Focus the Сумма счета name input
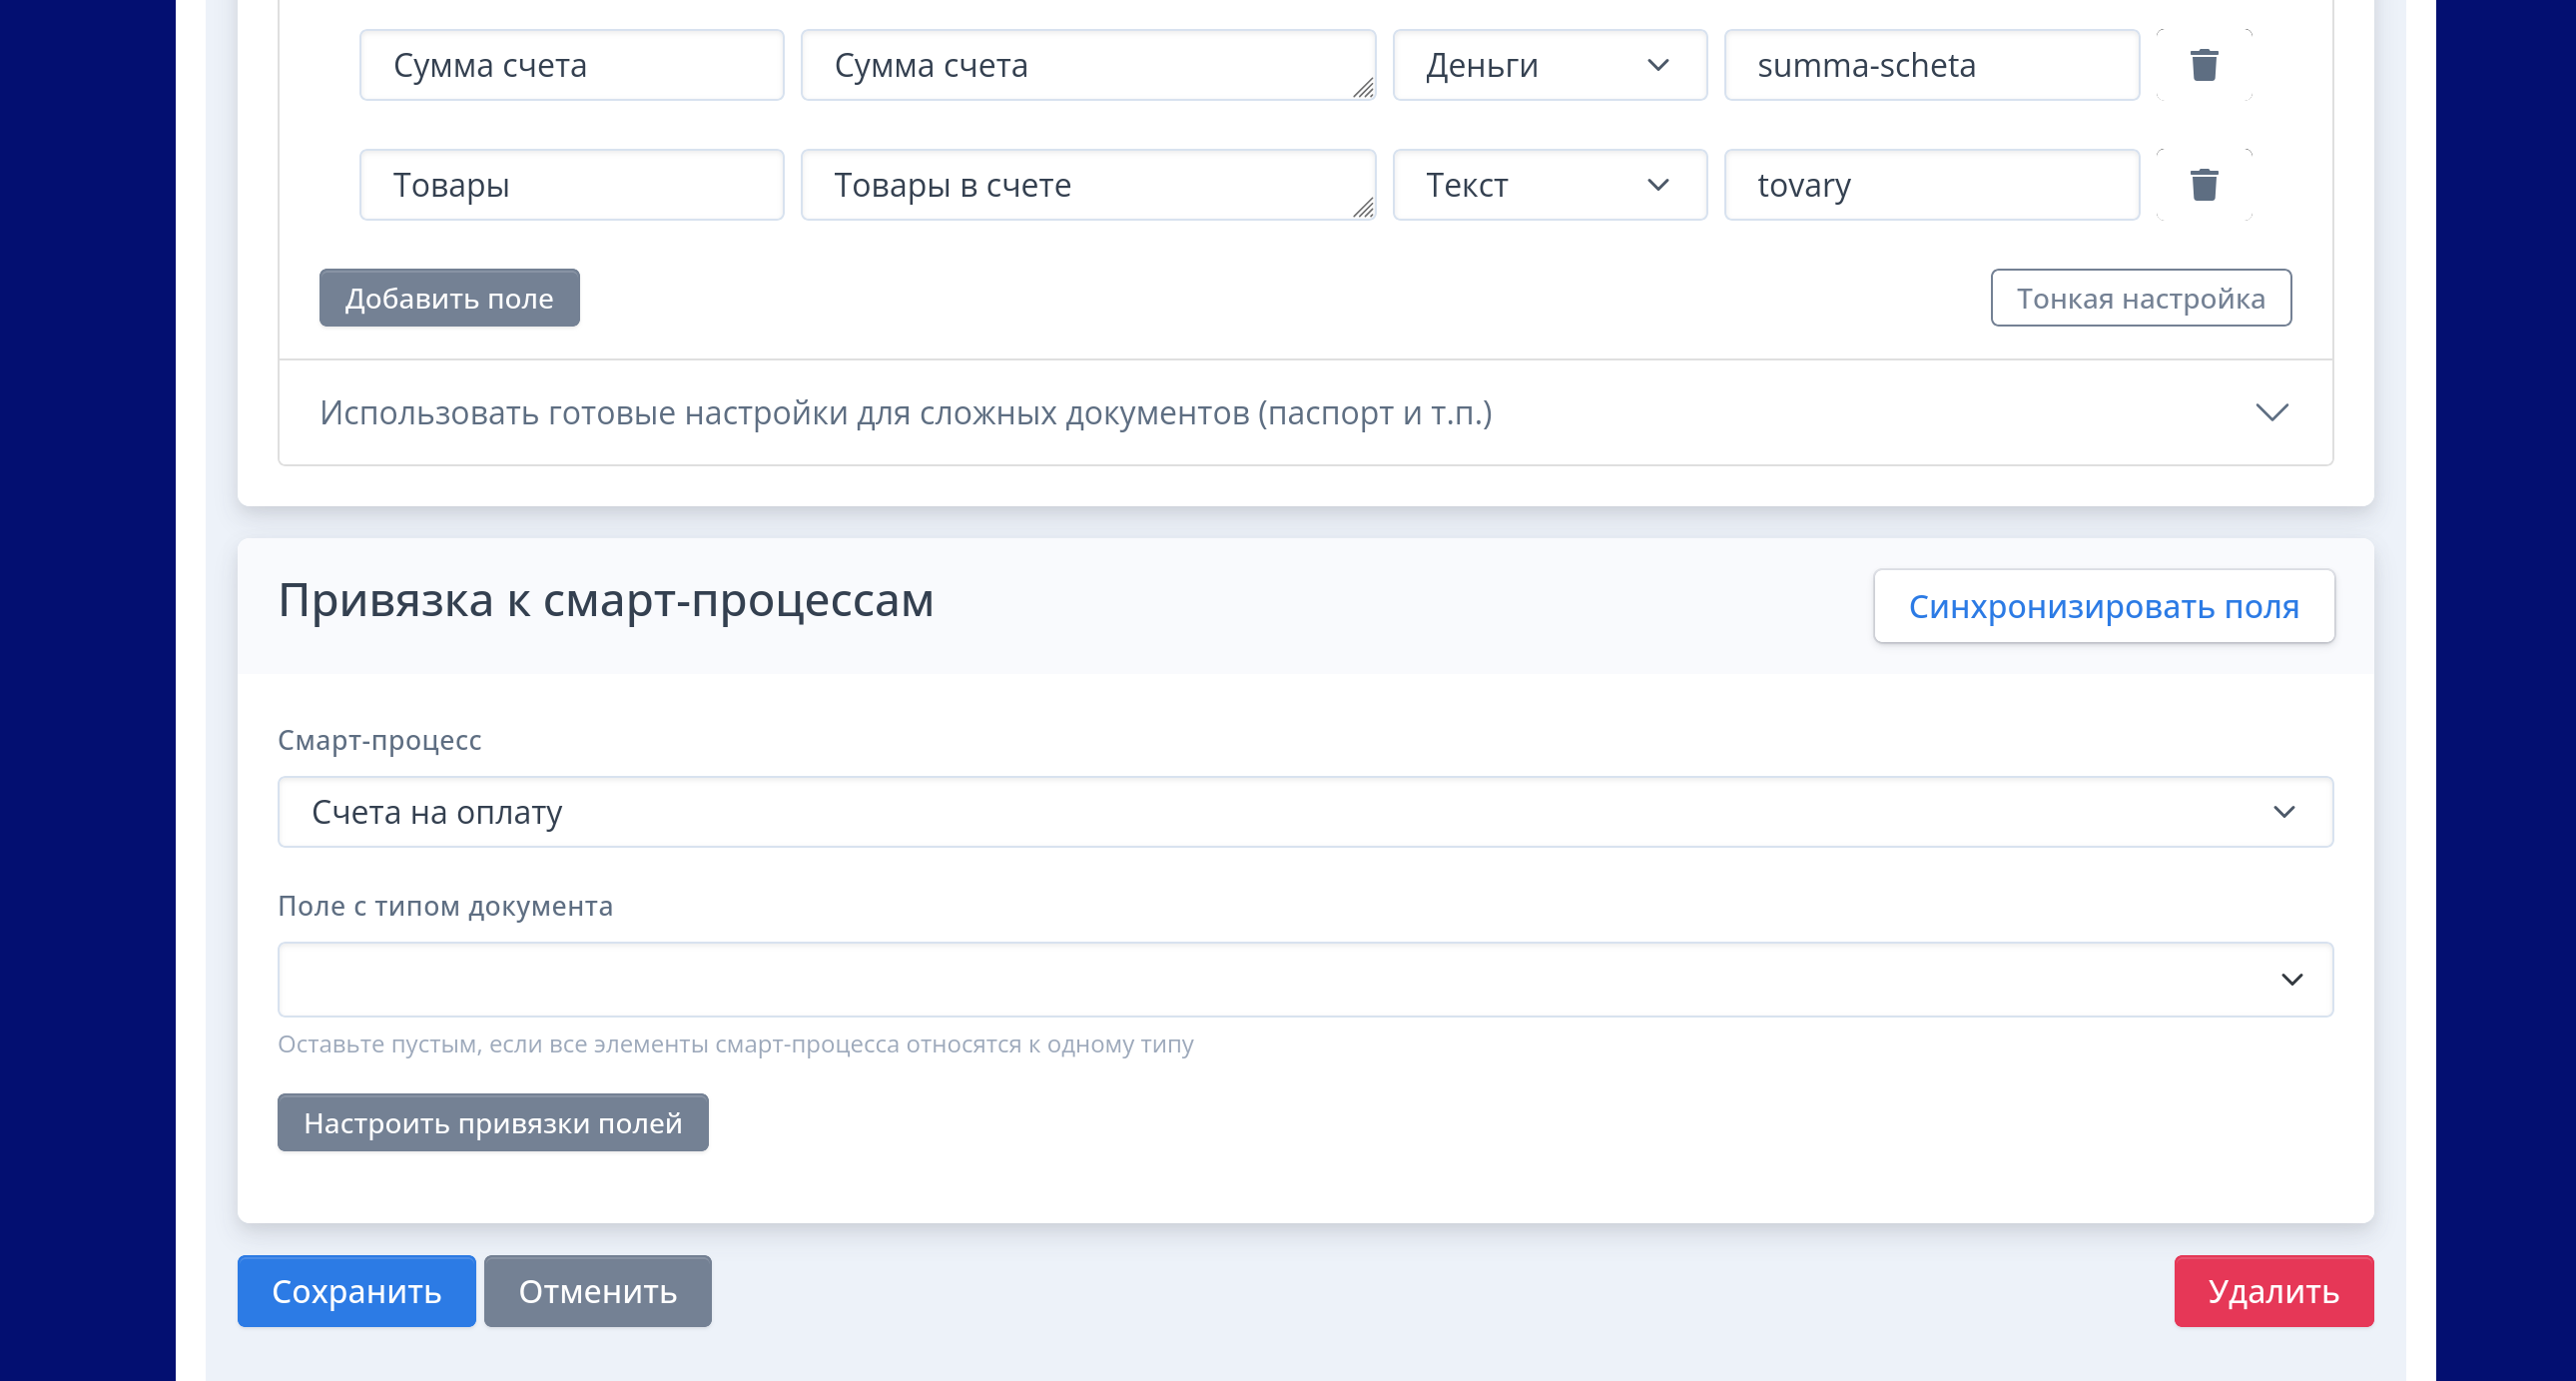2576x1381 pixels. tap(571, 65)
